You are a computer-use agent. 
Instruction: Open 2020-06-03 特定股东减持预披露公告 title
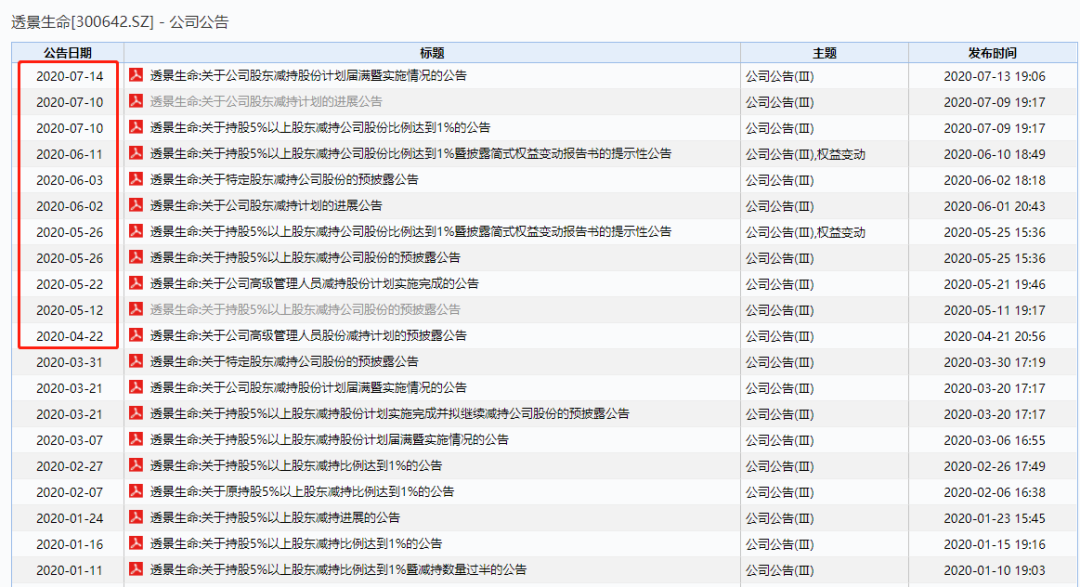(x=284, y=180)
